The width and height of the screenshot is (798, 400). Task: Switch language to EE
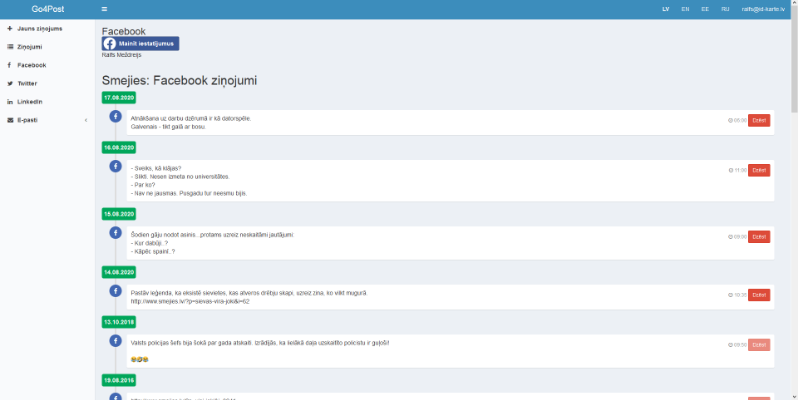tap(705, 9)
